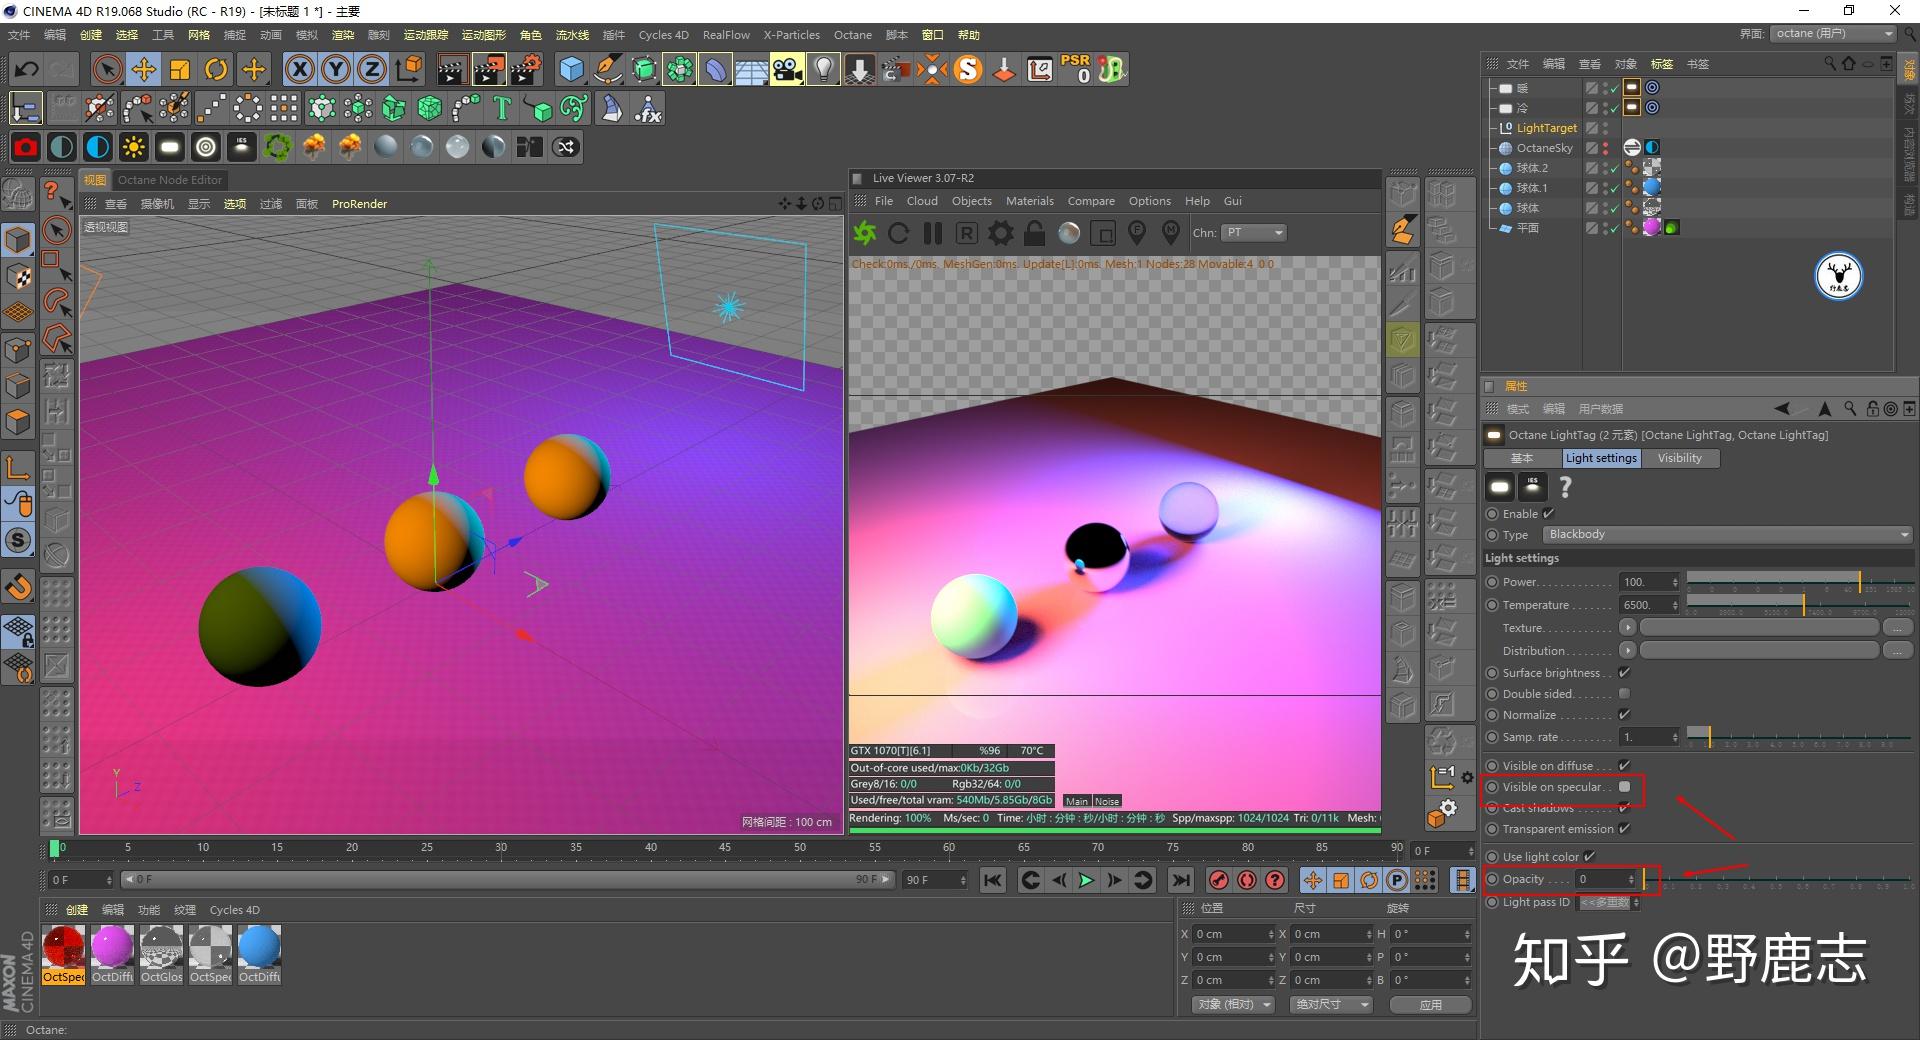Toggle the Double sided checkbox
This screenshot has height=1040, width=1920.
1624,694
